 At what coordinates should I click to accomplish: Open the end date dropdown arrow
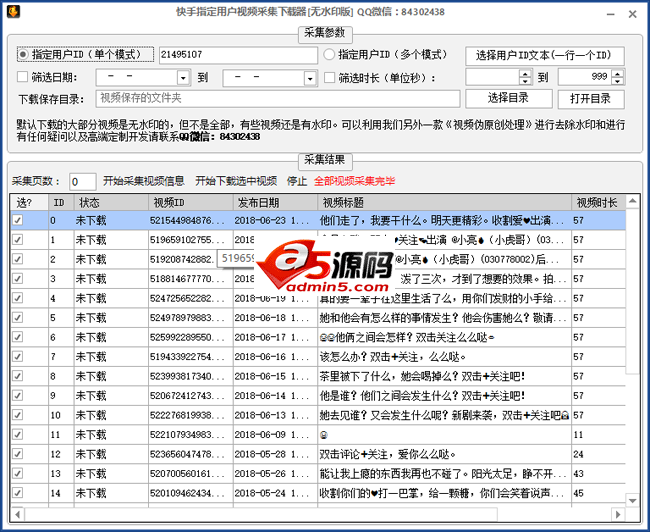coord(310,78)
